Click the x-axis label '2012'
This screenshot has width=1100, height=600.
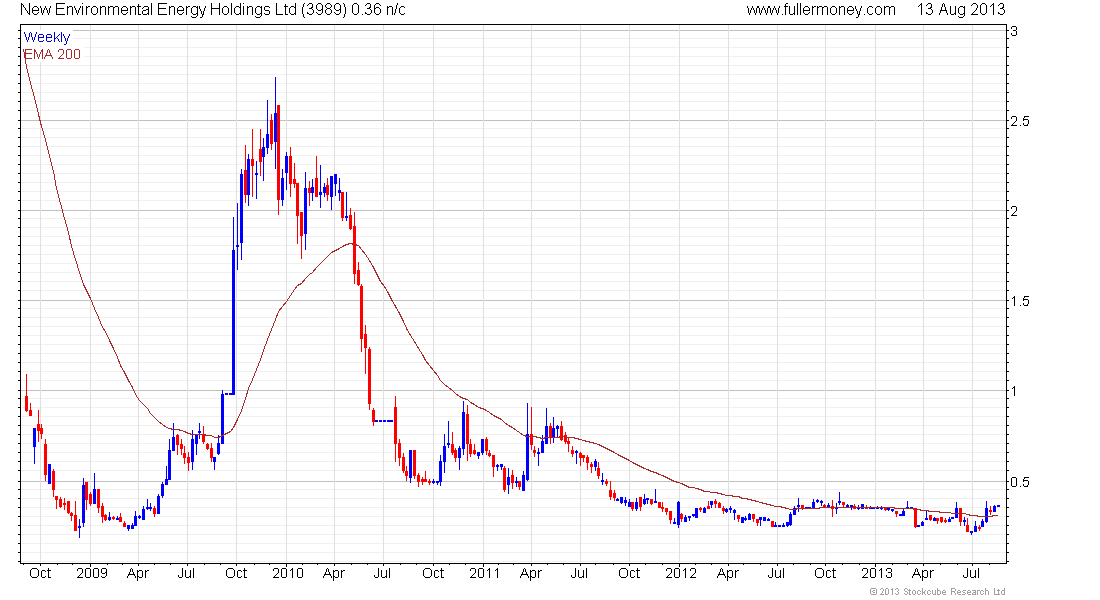tap(680, 573)
